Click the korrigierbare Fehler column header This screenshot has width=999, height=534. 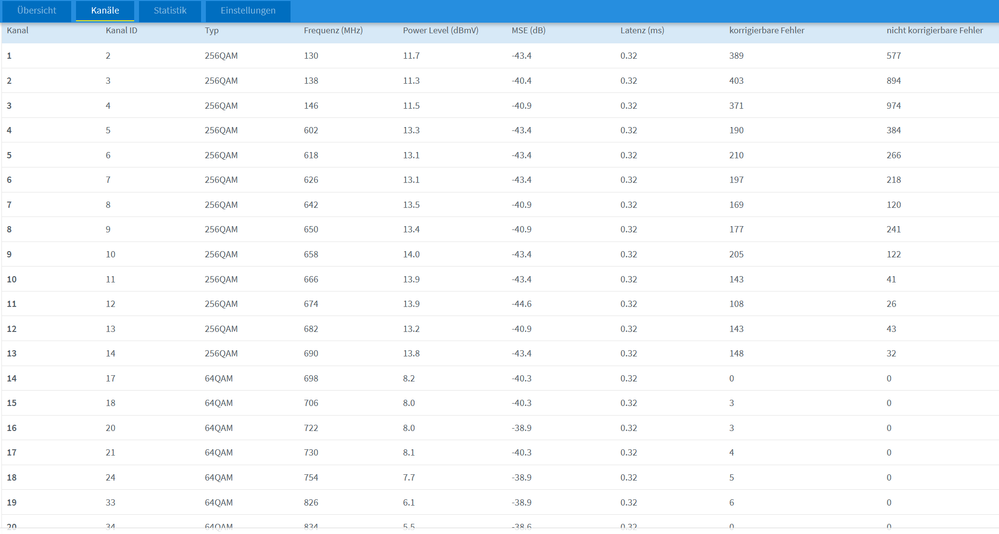pos(766,31)
